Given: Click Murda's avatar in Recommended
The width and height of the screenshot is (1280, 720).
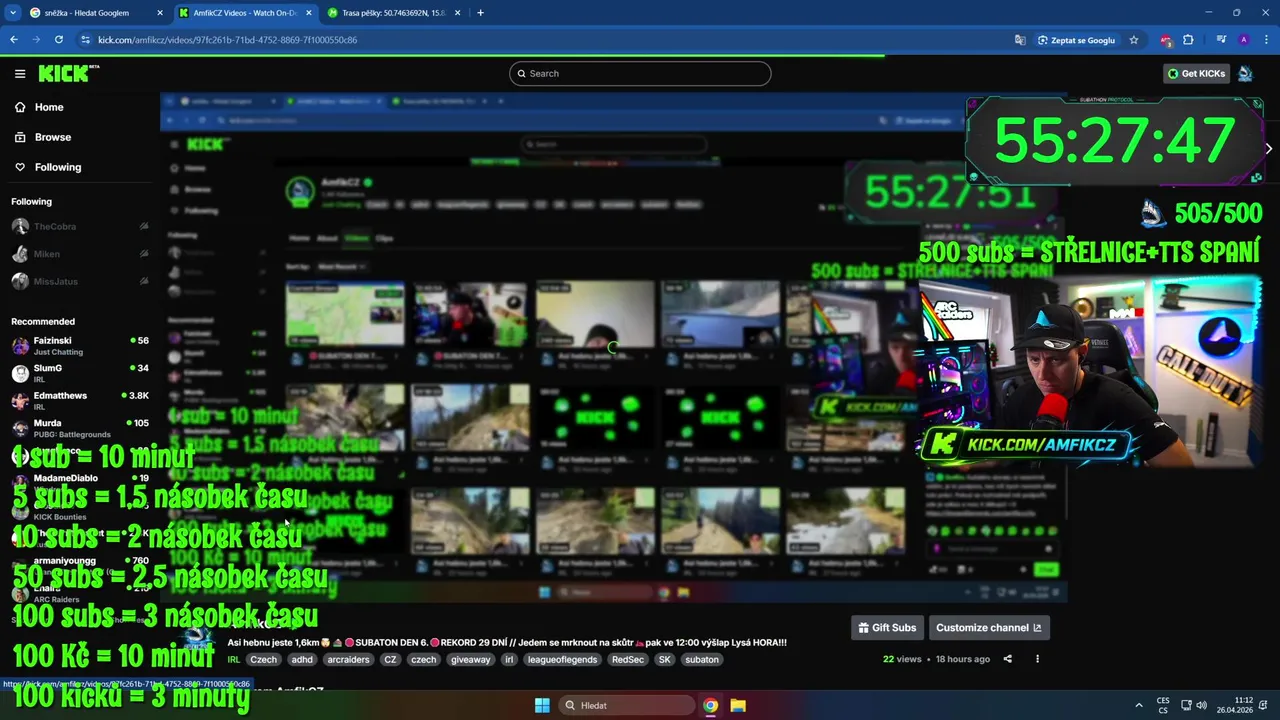Looking at the screenshot, I should pyautogui.click(x=20, y=428).
